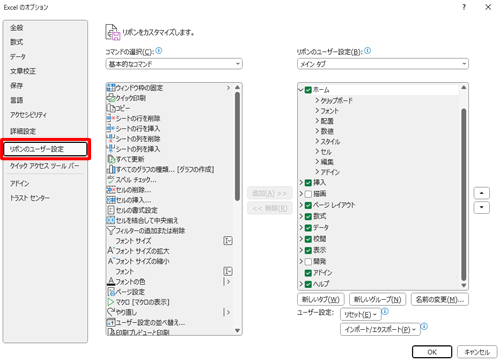Pick the insert sheet rows (シートの行を挿入) icon
Image resolution: width=500 pixels, height=362 pixels.
point(111,128)
